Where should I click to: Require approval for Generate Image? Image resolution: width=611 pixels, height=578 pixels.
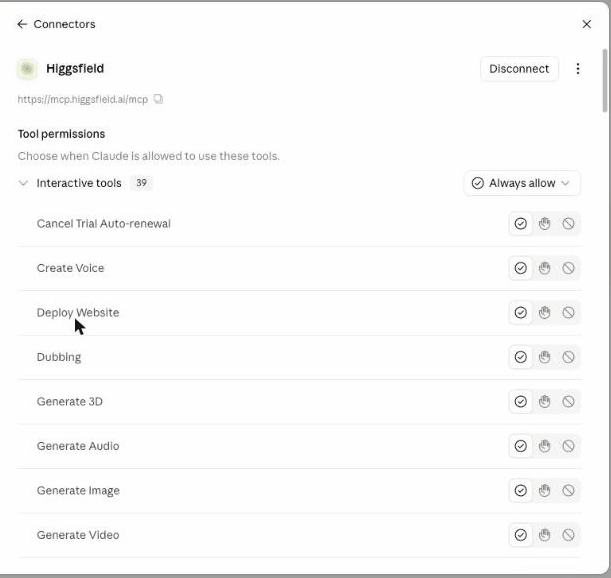[544, 490]
